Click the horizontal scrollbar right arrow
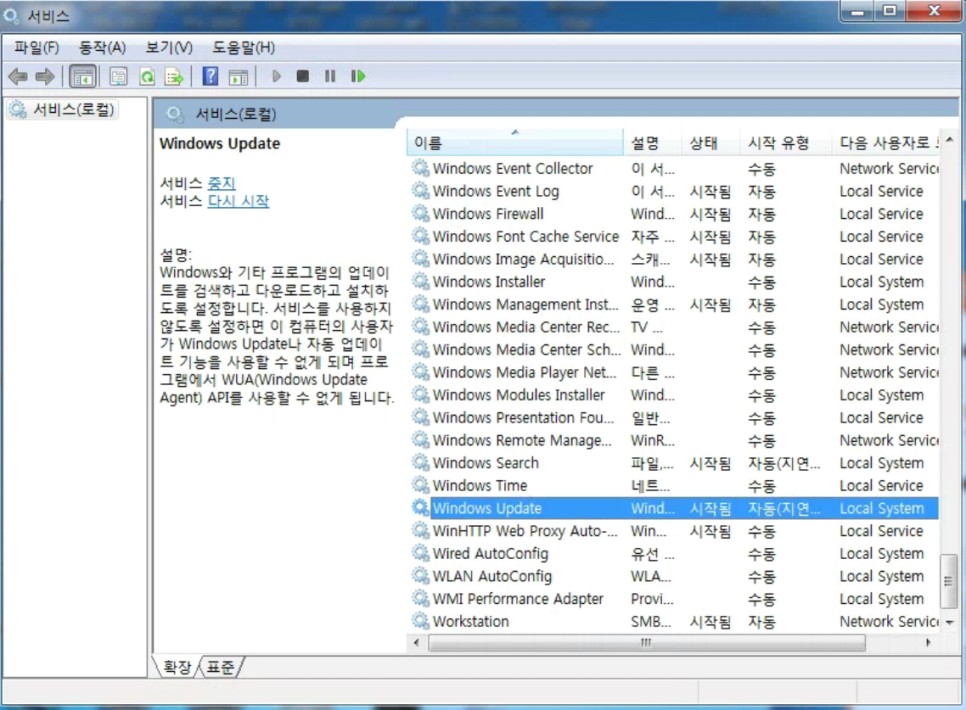966x710 pixels. [x=928, y=643]
